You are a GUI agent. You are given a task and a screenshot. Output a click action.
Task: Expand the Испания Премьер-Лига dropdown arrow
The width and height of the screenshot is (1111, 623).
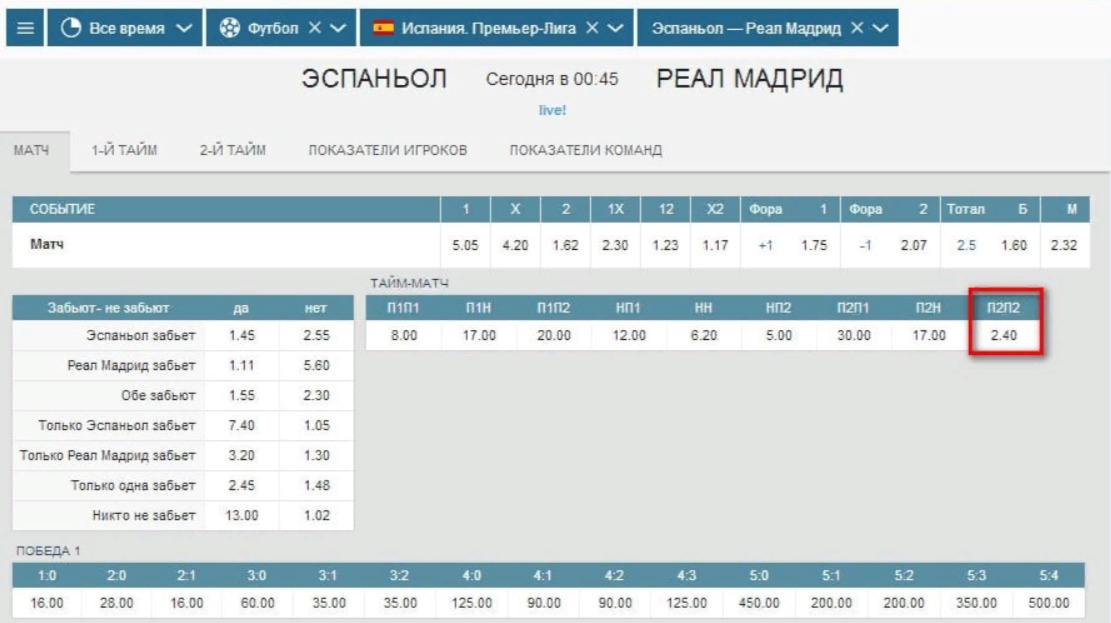click(616, 28)
